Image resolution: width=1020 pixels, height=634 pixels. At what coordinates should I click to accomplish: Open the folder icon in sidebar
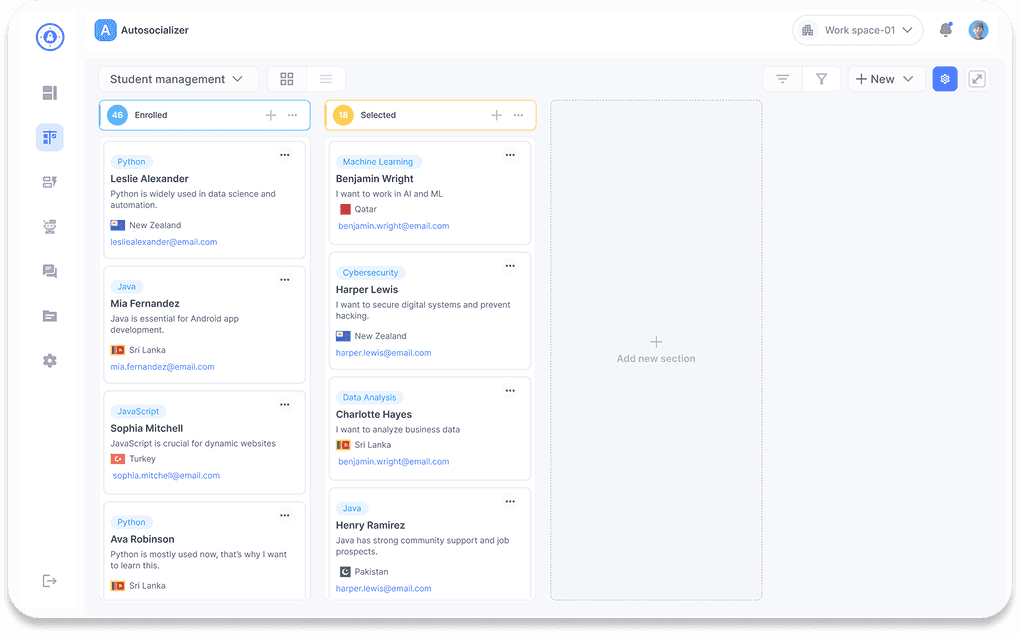49,316
